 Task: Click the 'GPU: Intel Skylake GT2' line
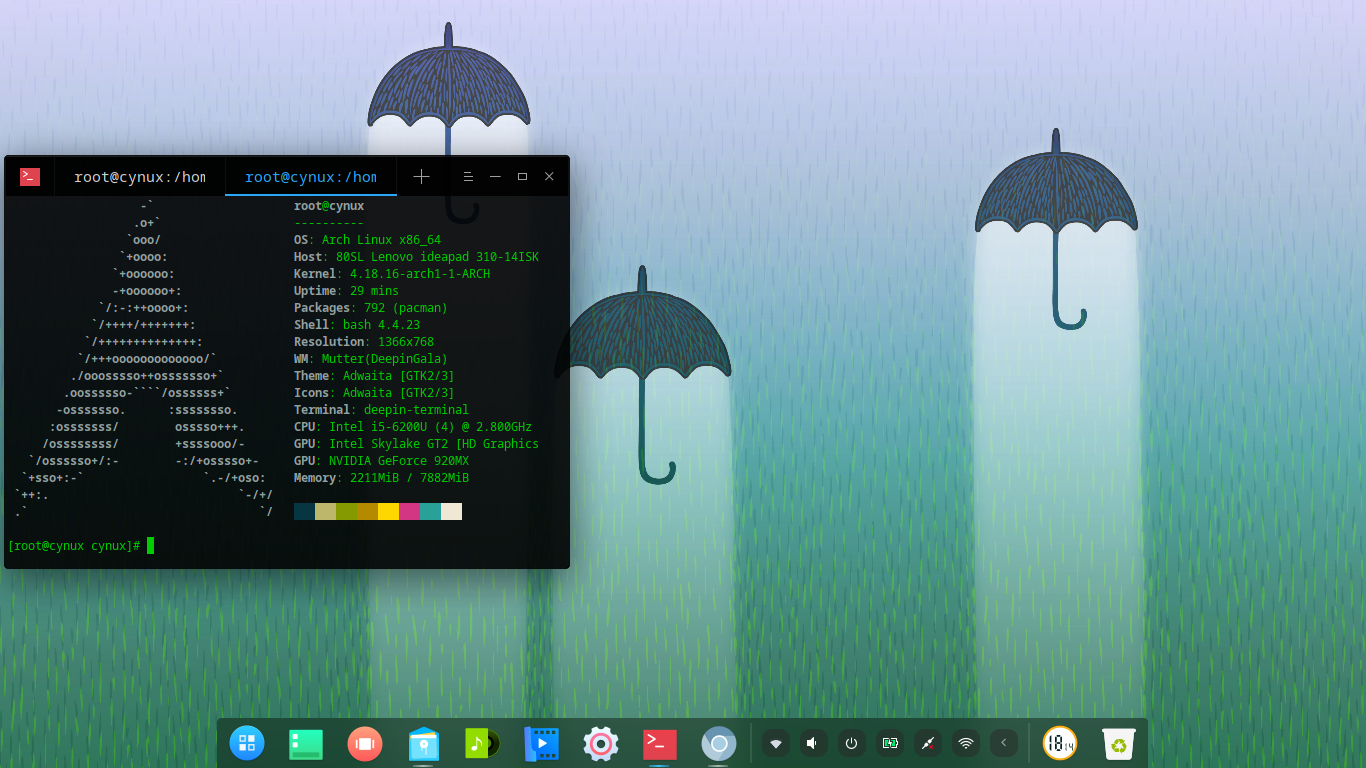point(416,444)
